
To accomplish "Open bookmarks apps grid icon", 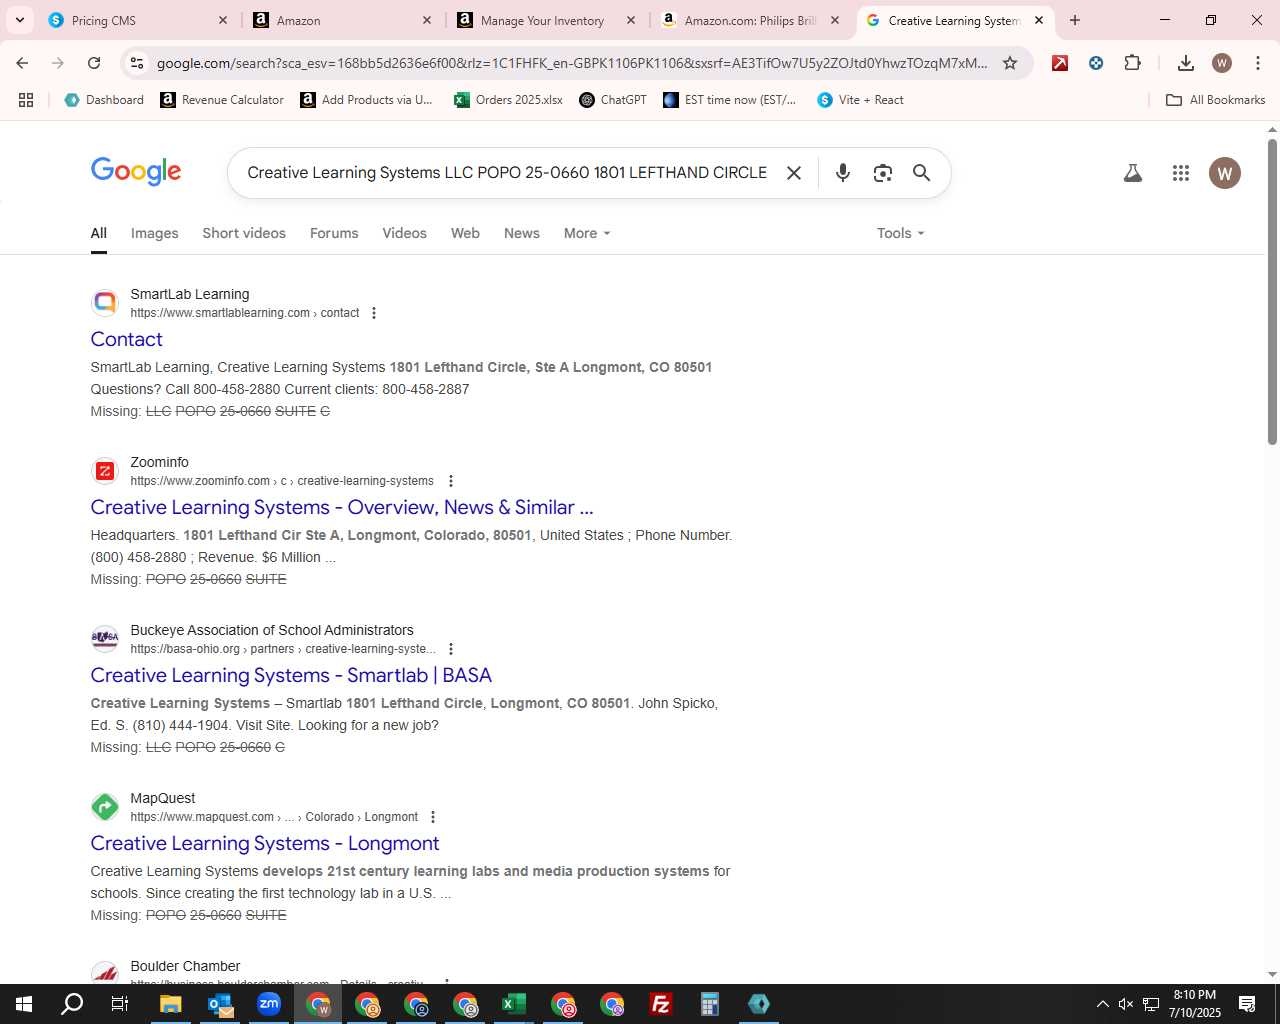I will [x=26, y=100].
